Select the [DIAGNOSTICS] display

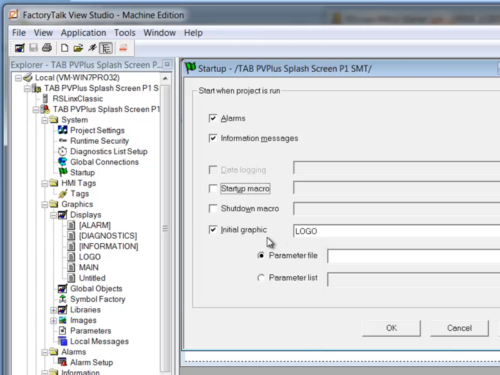pos(108,236)
